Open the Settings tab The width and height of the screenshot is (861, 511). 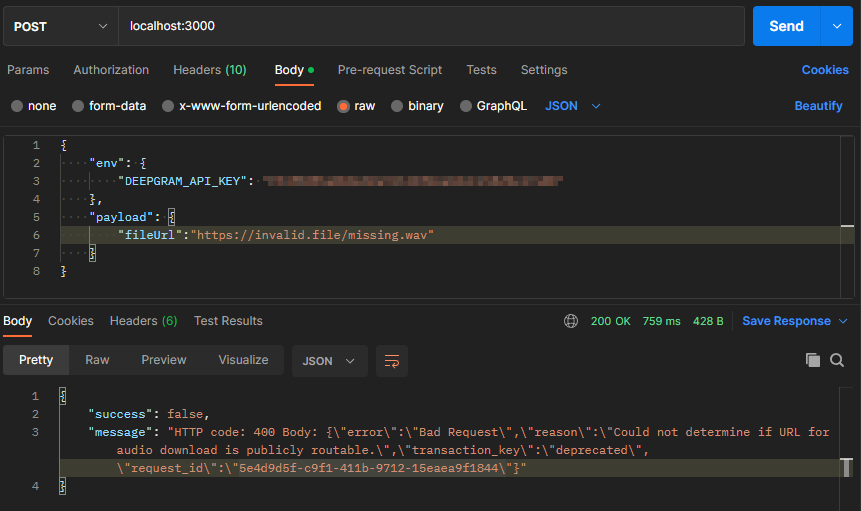544,70
